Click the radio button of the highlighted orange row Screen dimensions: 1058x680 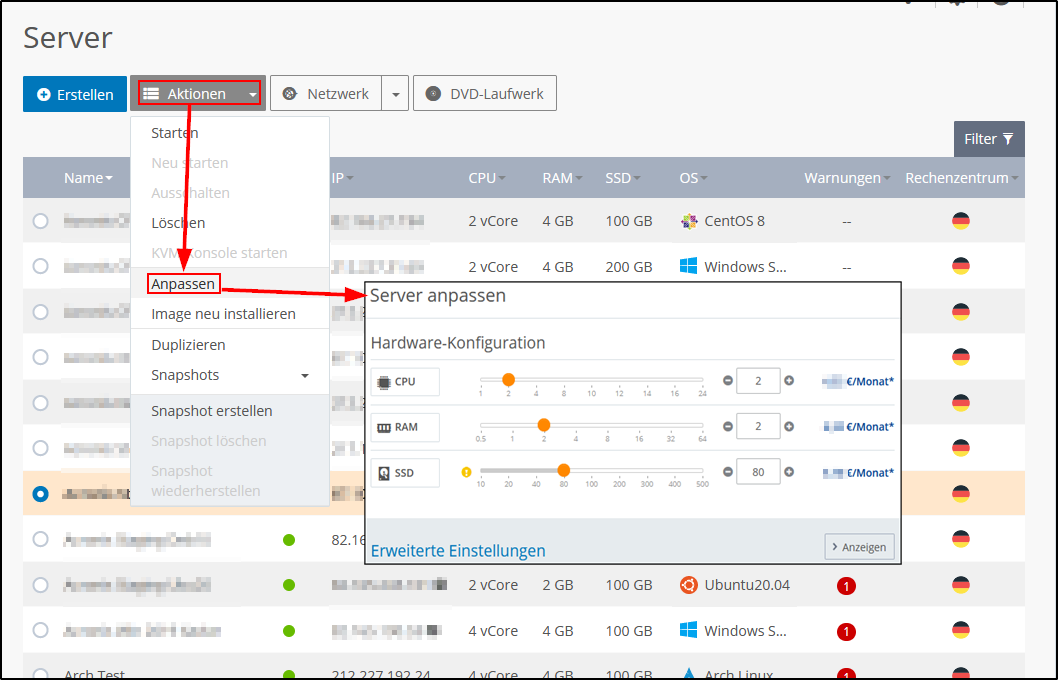[x=40, y=493]
